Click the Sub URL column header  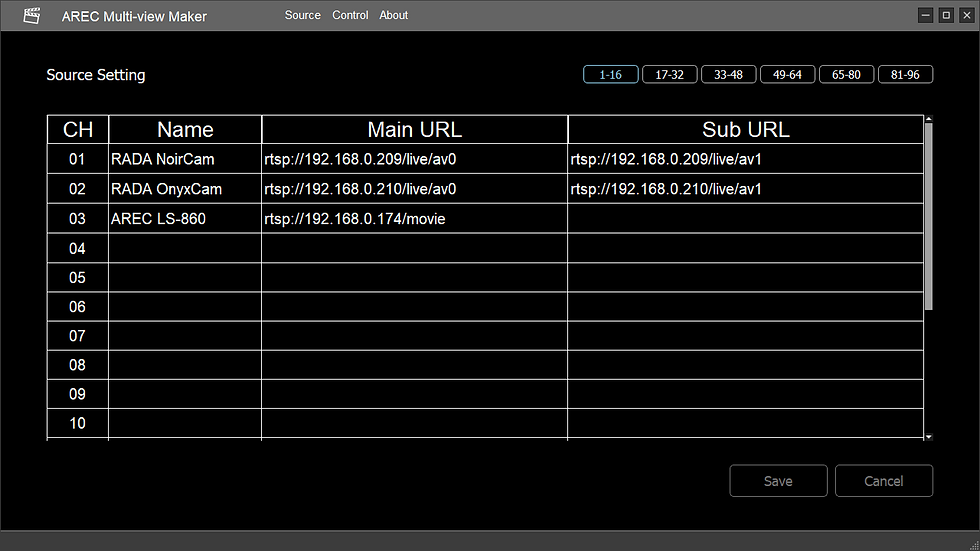point(746,129)
